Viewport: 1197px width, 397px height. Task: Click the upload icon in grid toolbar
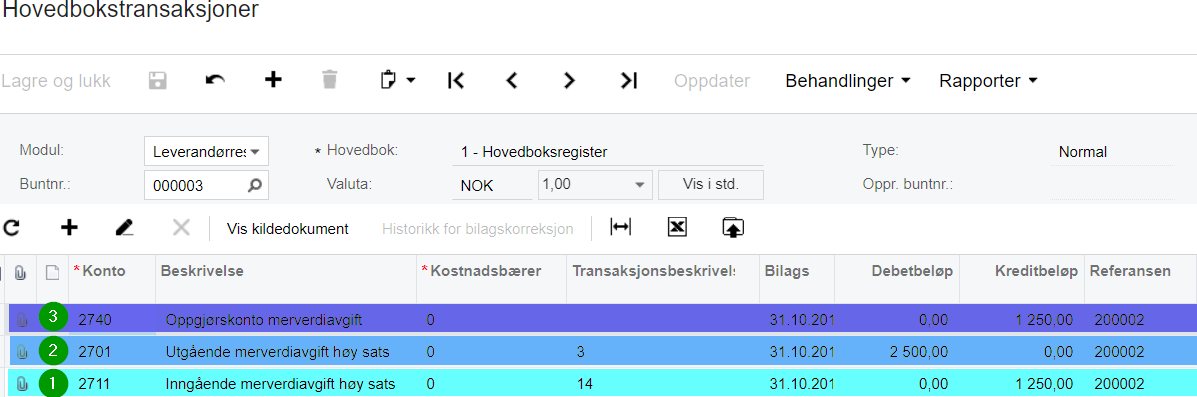click(733, 228)
